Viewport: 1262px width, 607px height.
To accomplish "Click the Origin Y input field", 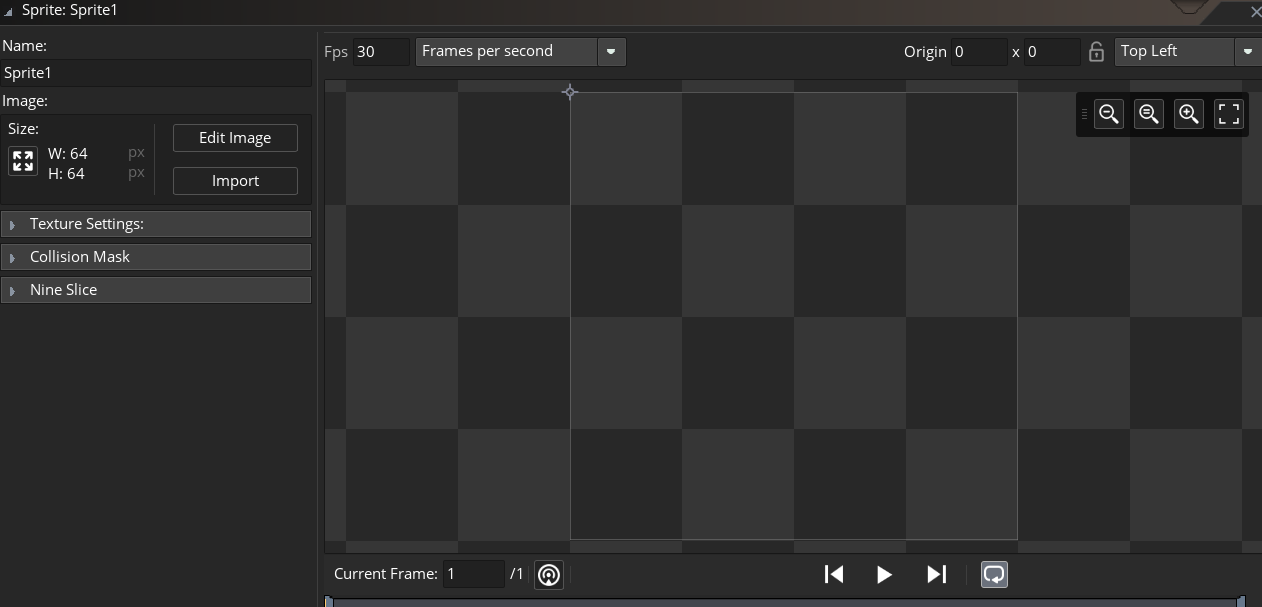I will [x=1052, y=52].
